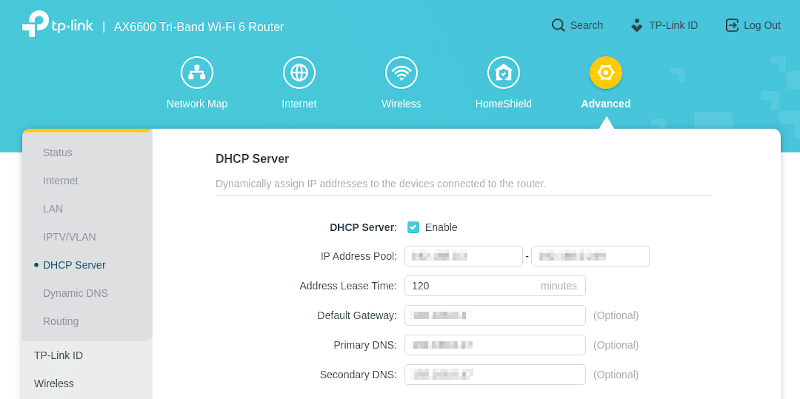800x399 pixels.
Task: Click the DHCP Server section heading
Action: click(252, 159)
